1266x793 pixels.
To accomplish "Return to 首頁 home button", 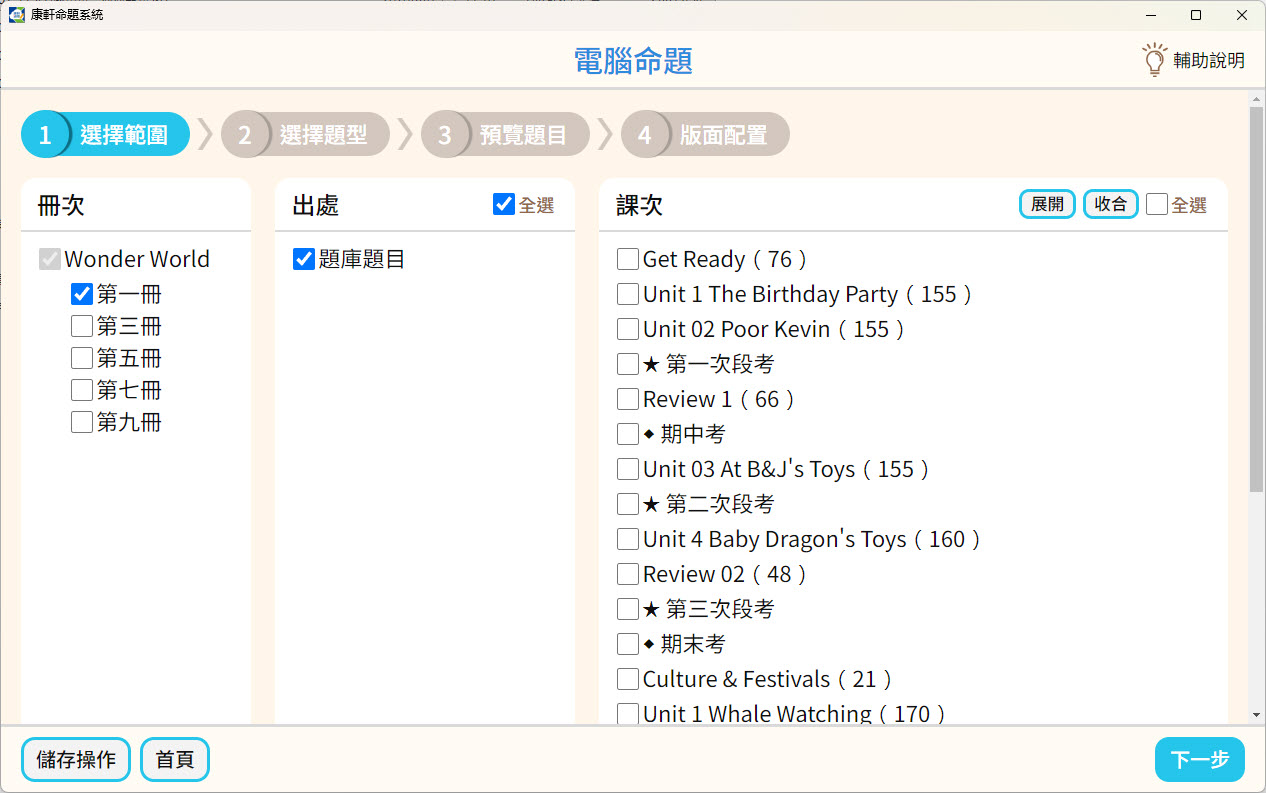I will point(175,760).
